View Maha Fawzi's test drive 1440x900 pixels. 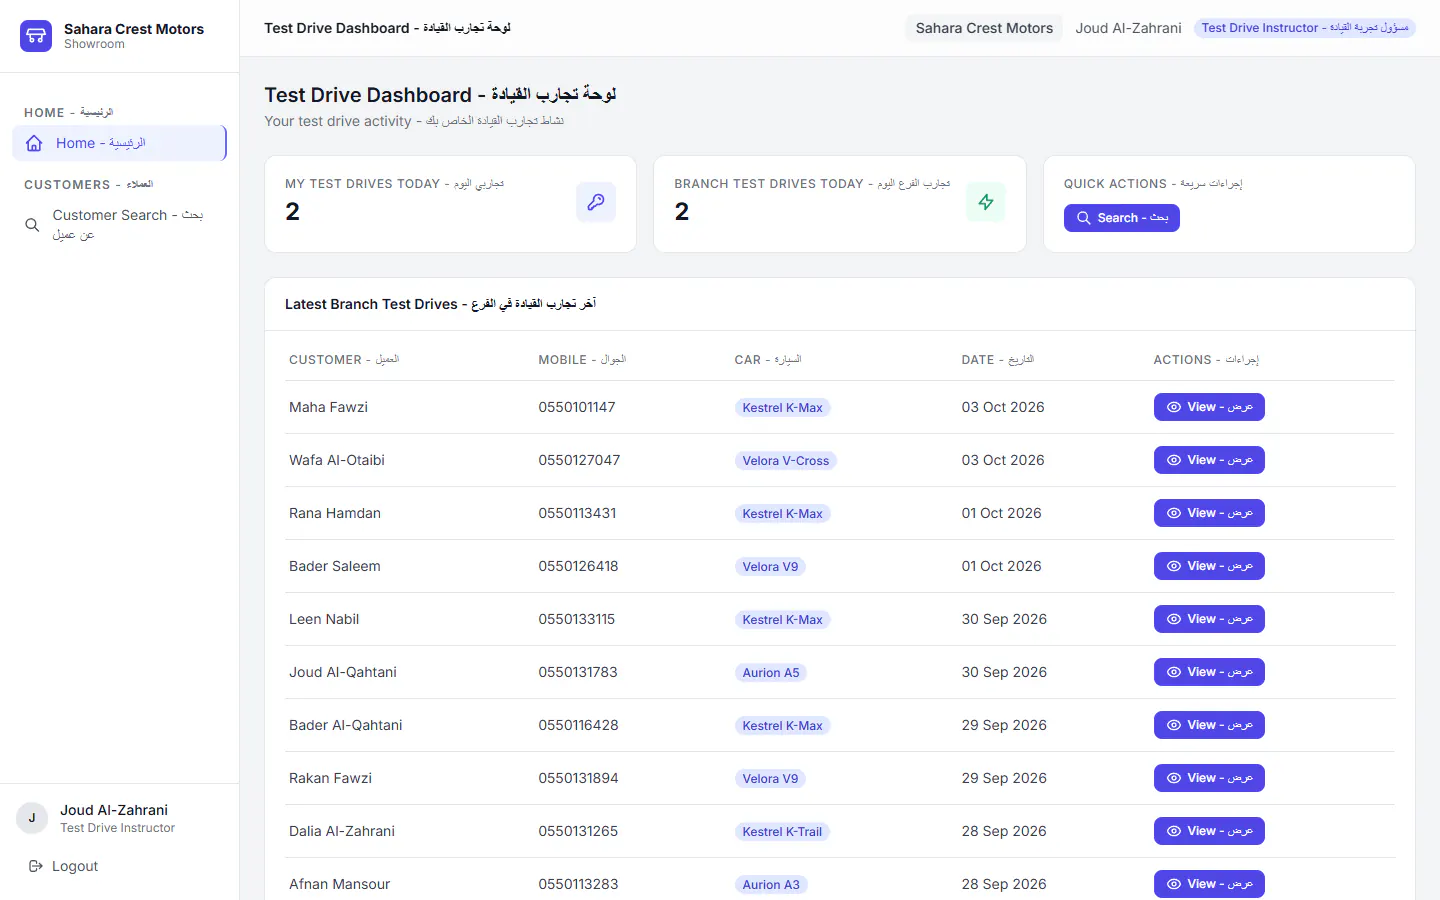(1209, 407)
